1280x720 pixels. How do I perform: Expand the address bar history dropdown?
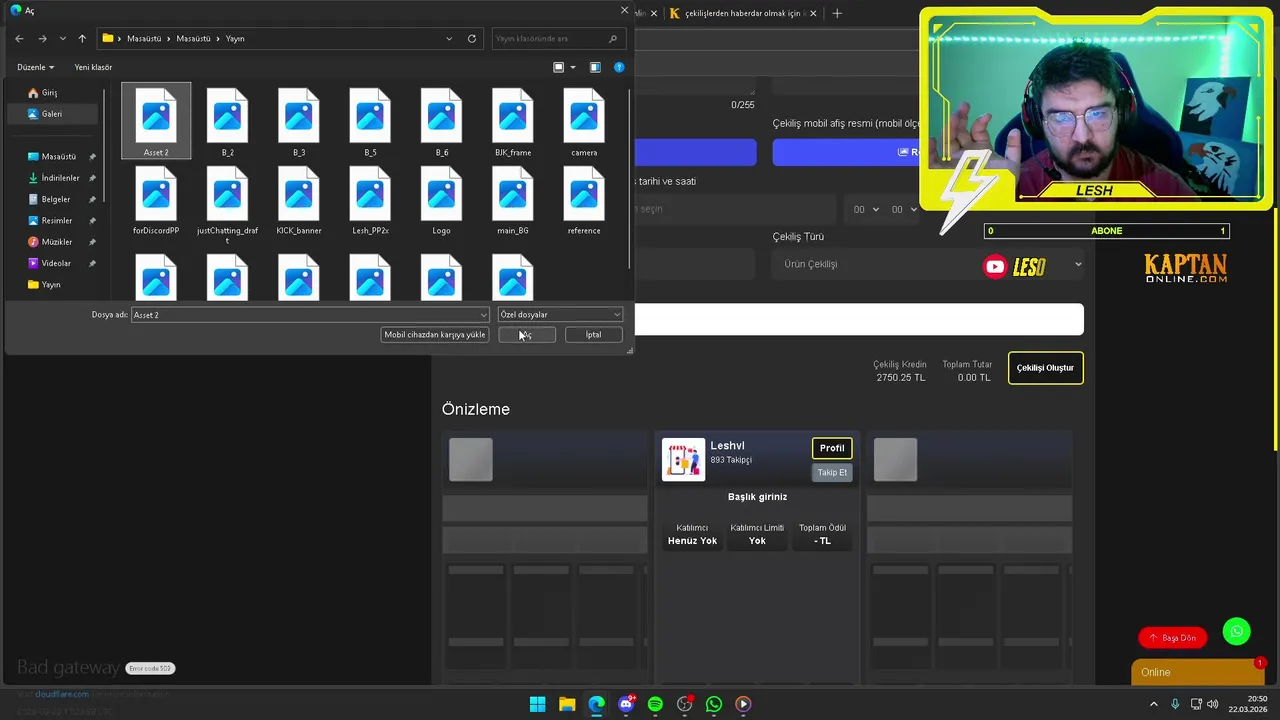tap(449, 38)
